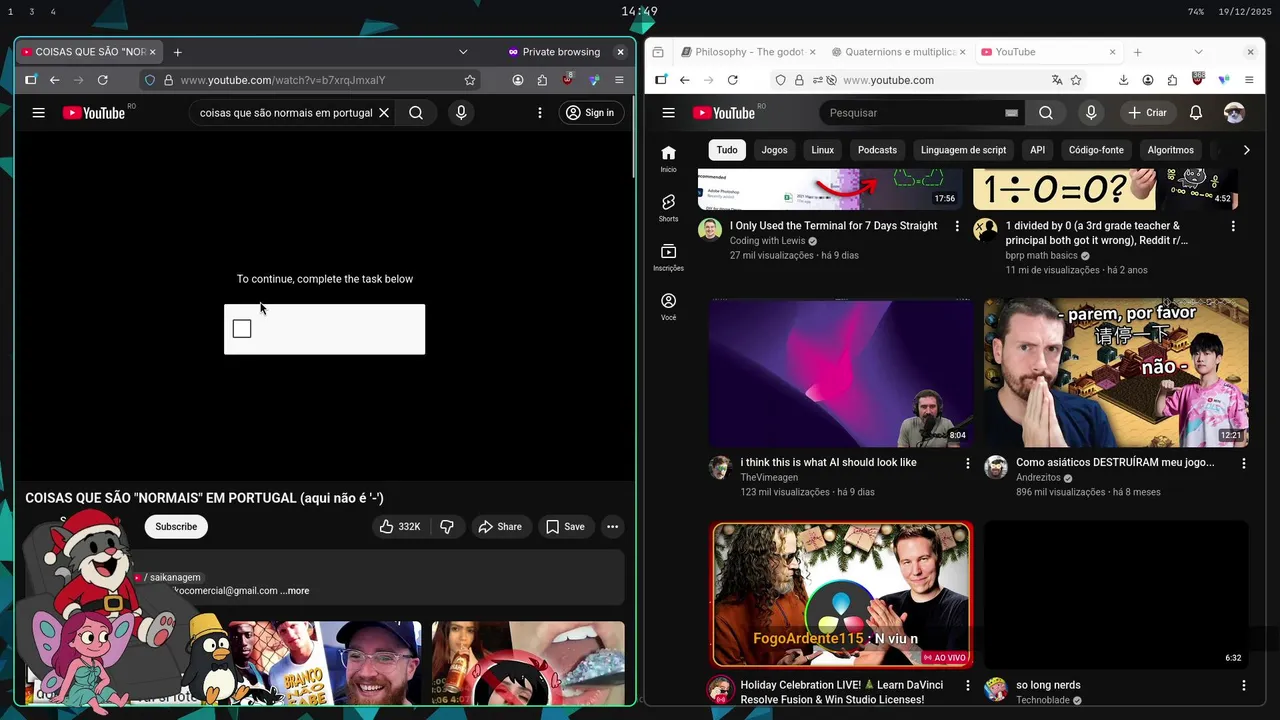The width and height of the screenshot is (1280, 720).
Task: Open on-screen keyboard in Pesquisar box
Action: point(1011,113)
